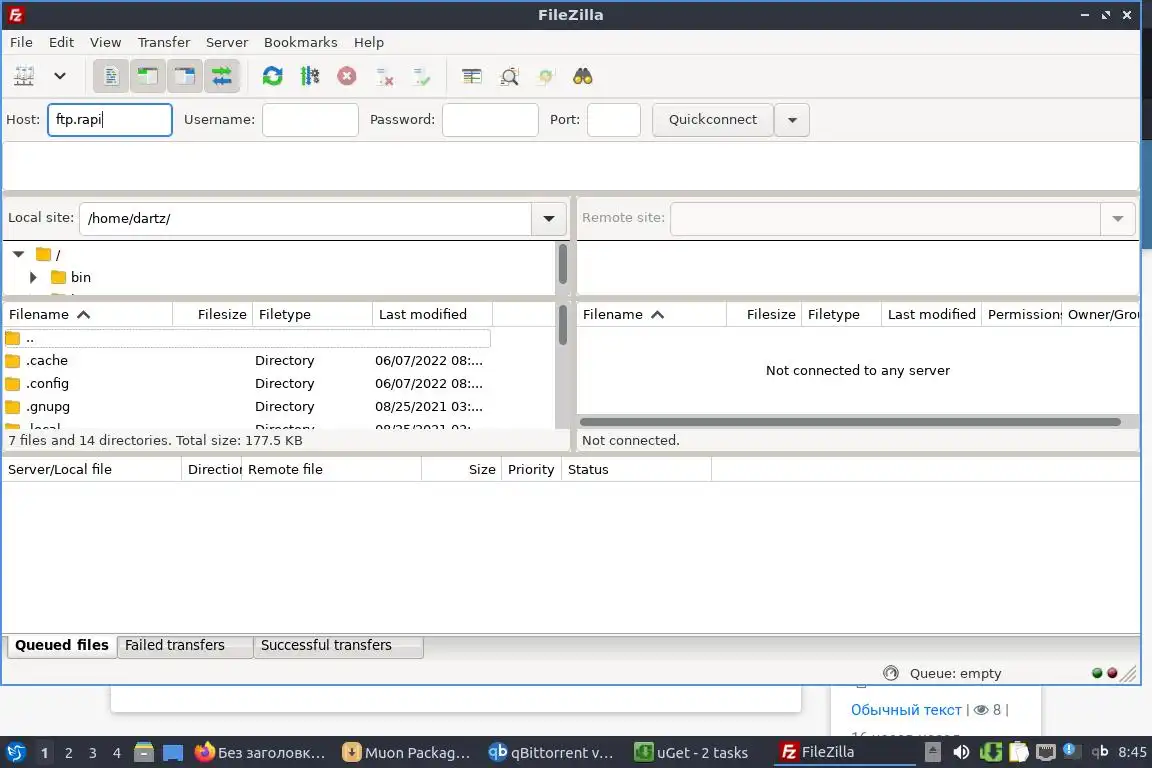
Task: Click the Password input field
Action: pos(490,120)
